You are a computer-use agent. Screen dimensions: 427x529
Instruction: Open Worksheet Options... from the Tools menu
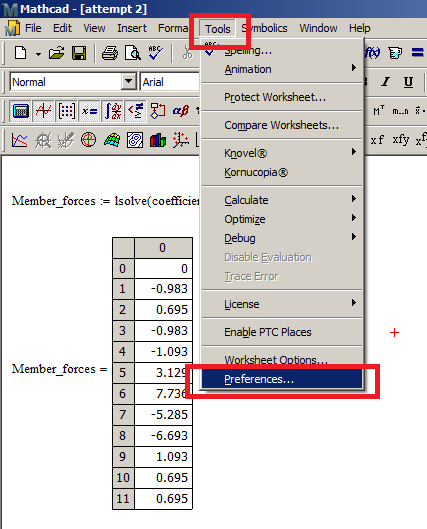coord(282,360)
